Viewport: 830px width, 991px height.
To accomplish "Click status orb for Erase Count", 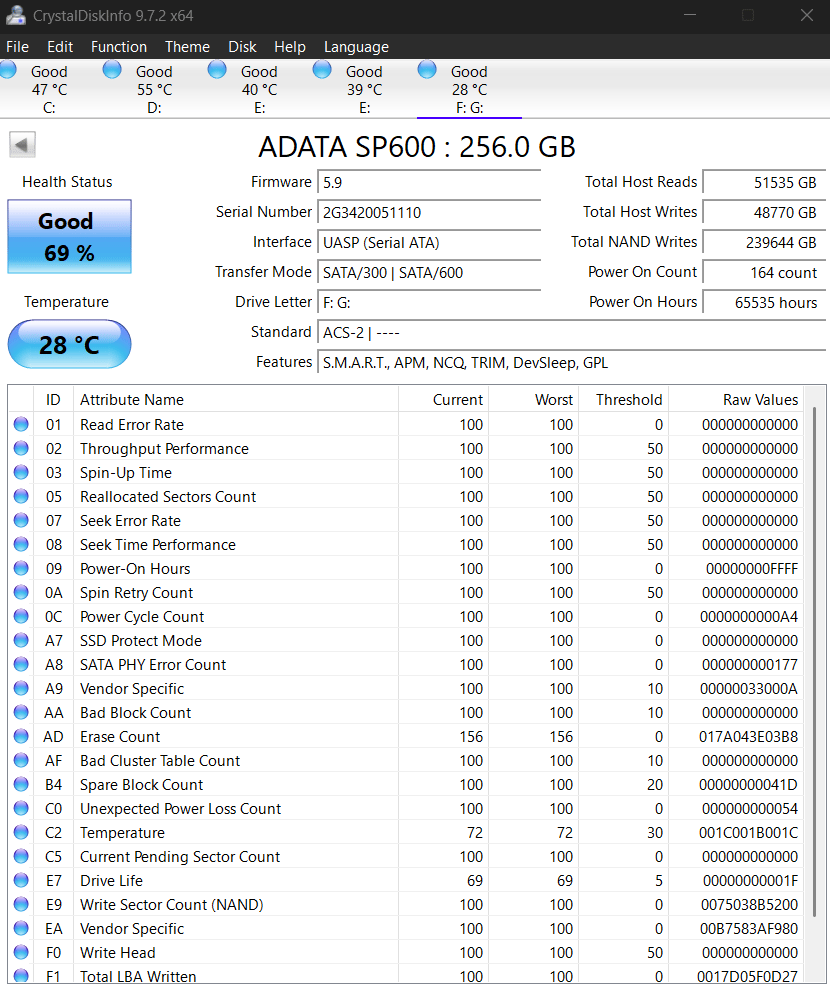I will tap(21, 736).
